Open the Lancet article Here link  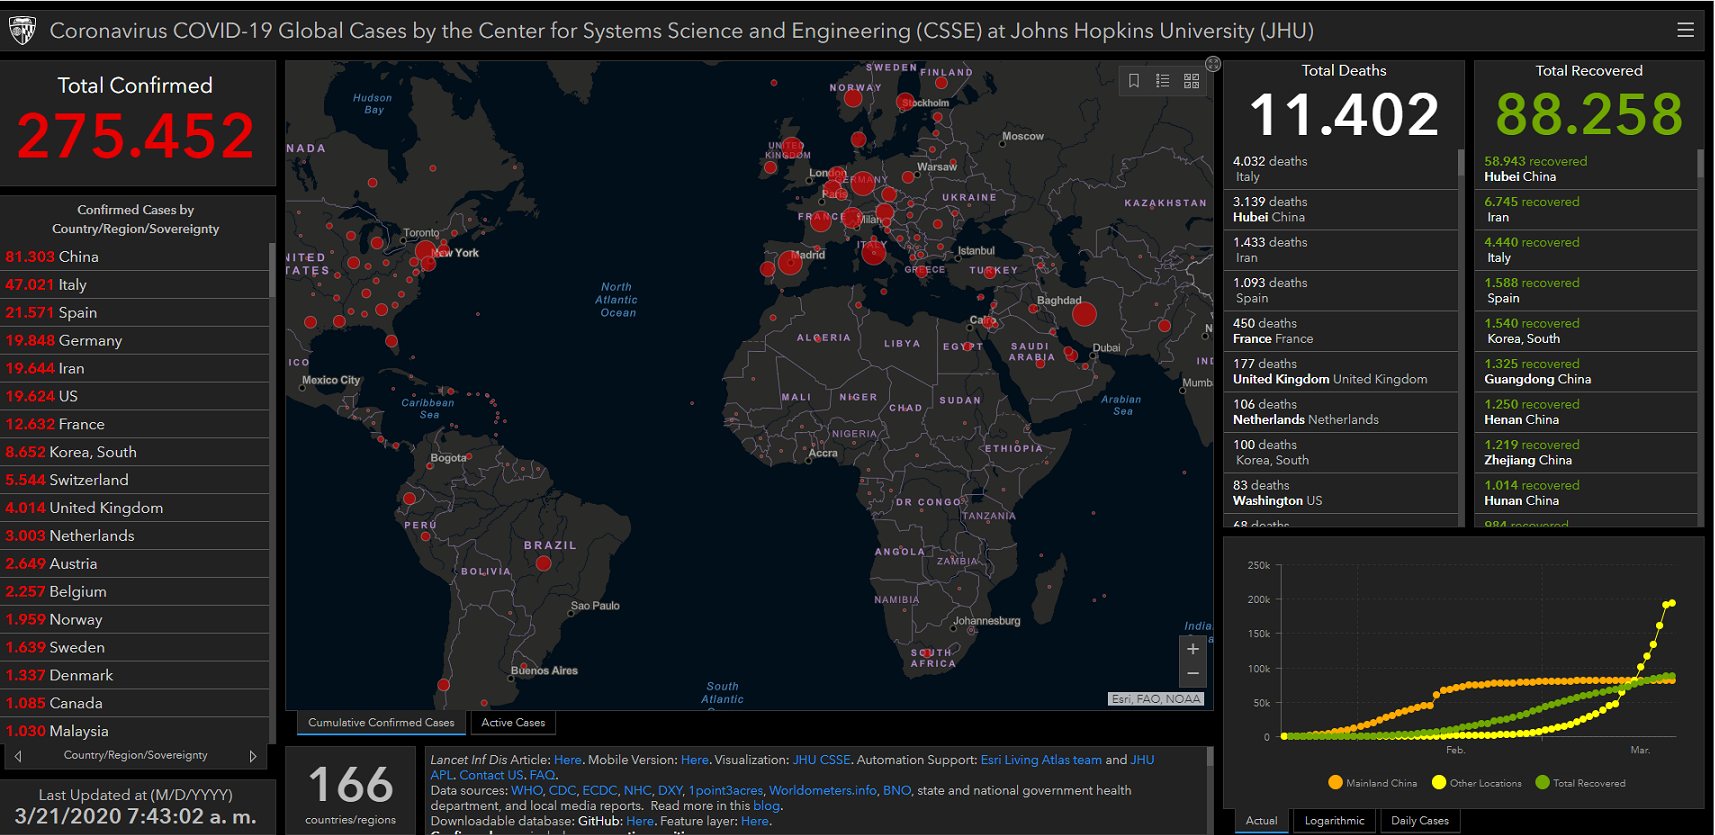567,760
